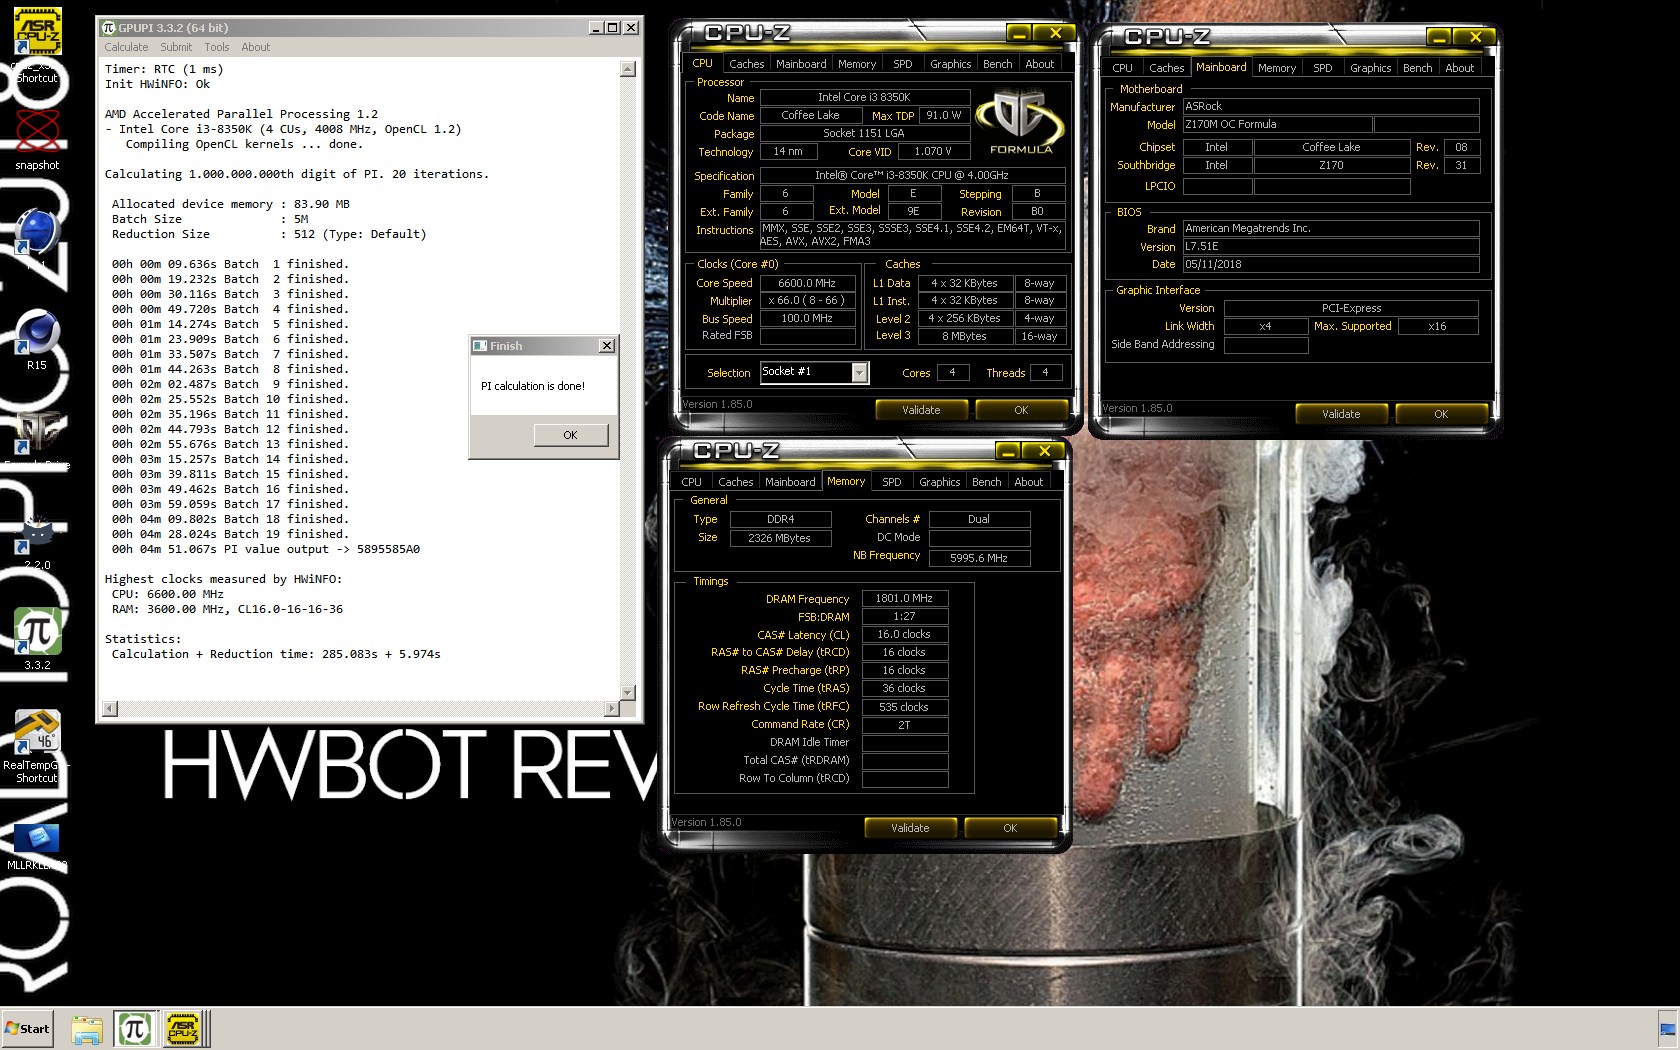Click GPUPI horizontal scrollbar right arrow
This screenshot has width=1680, height=1050.
(x=611, y=708)
